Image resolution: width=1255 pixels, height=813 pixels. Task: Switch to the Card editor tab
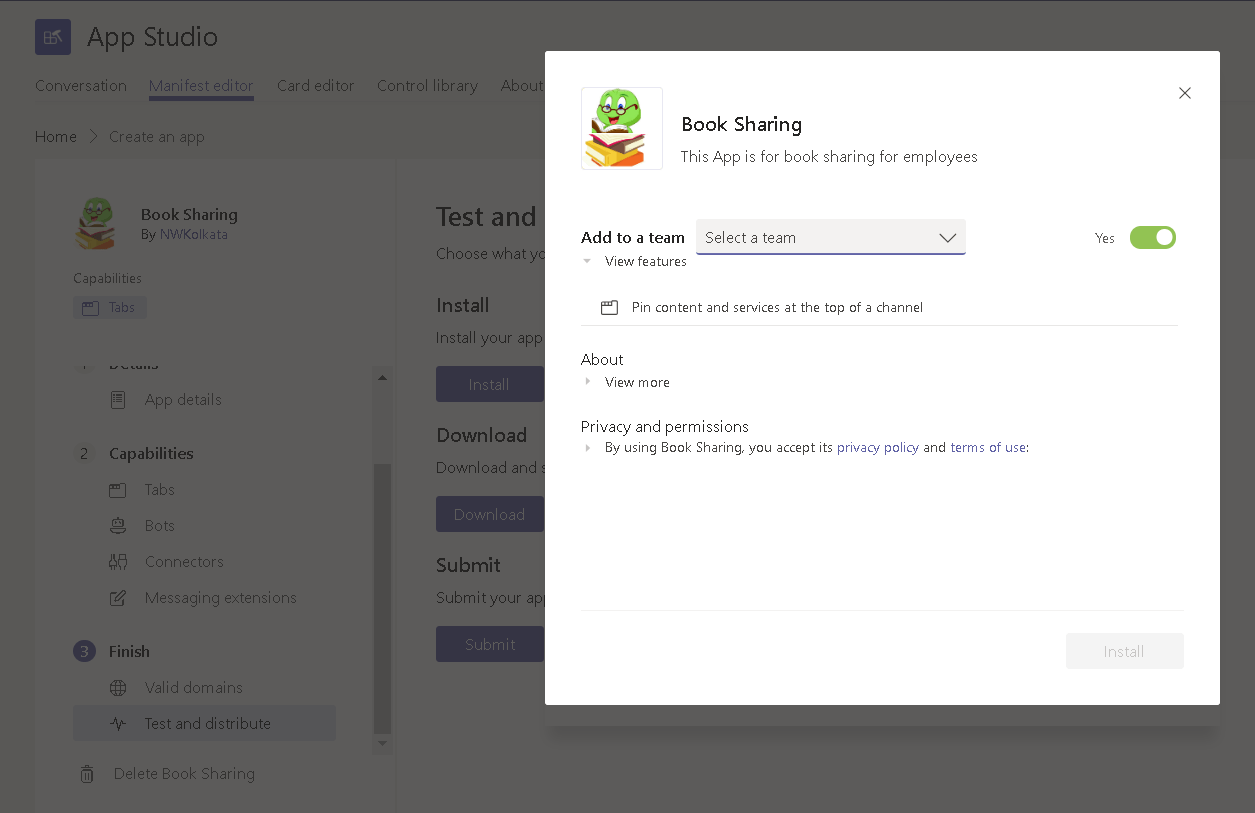point(315,85)
